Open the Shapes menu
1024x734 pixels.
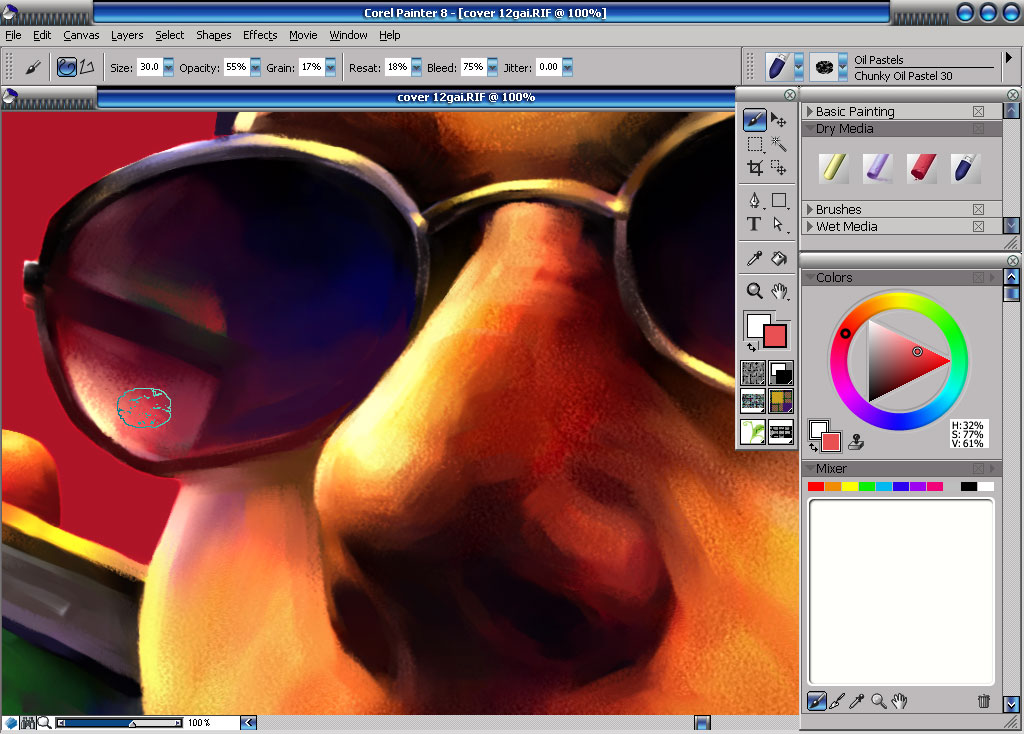(x=214, y=35)
